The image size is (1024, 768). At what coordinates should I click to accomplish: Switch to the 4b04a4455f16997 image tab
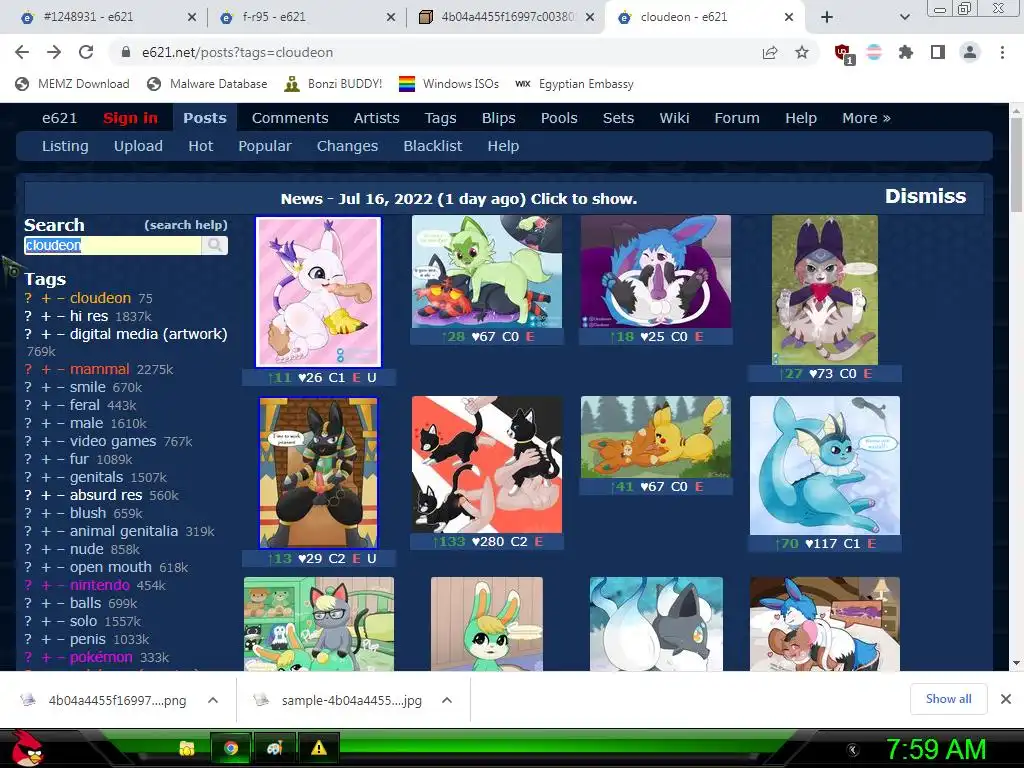(x=506, y=17)
